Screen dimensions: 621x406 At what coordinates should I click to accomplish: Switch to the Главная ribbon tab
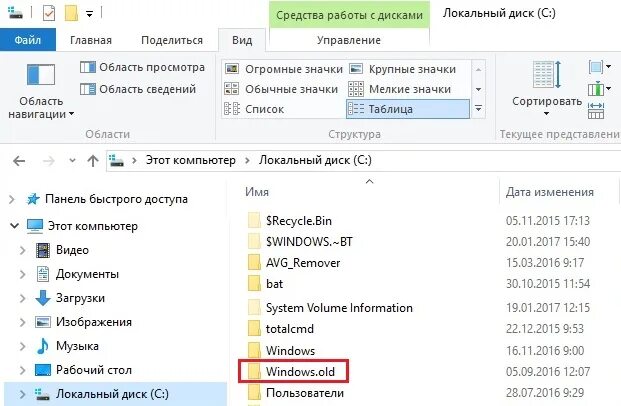91,40
